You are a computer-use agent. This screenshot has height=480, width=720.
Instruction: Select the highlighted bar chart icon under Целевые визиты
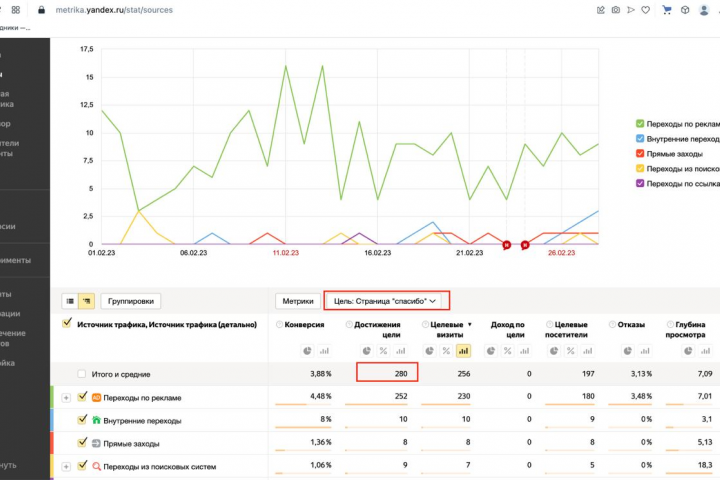tap(463, 351)
